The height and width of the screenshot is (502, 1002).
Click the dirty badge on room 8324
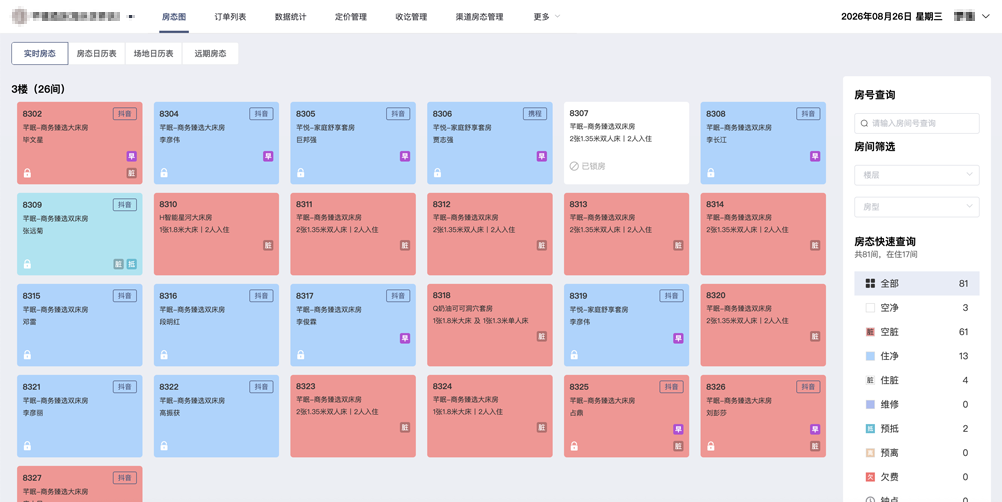(x=541, y=427)
